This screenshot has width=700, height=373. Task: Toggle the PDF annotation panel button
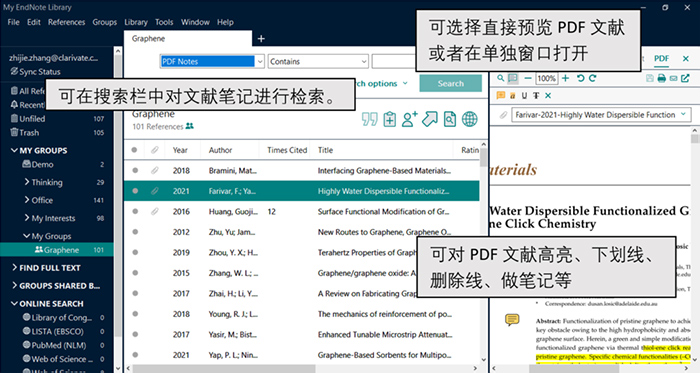click(513, 79)
